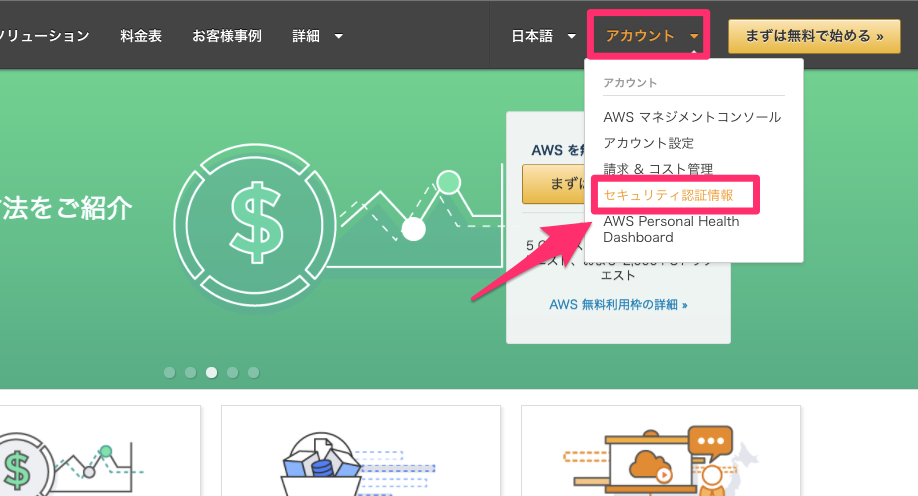
Task: Select the active third carousel dot
Action: 211,372
